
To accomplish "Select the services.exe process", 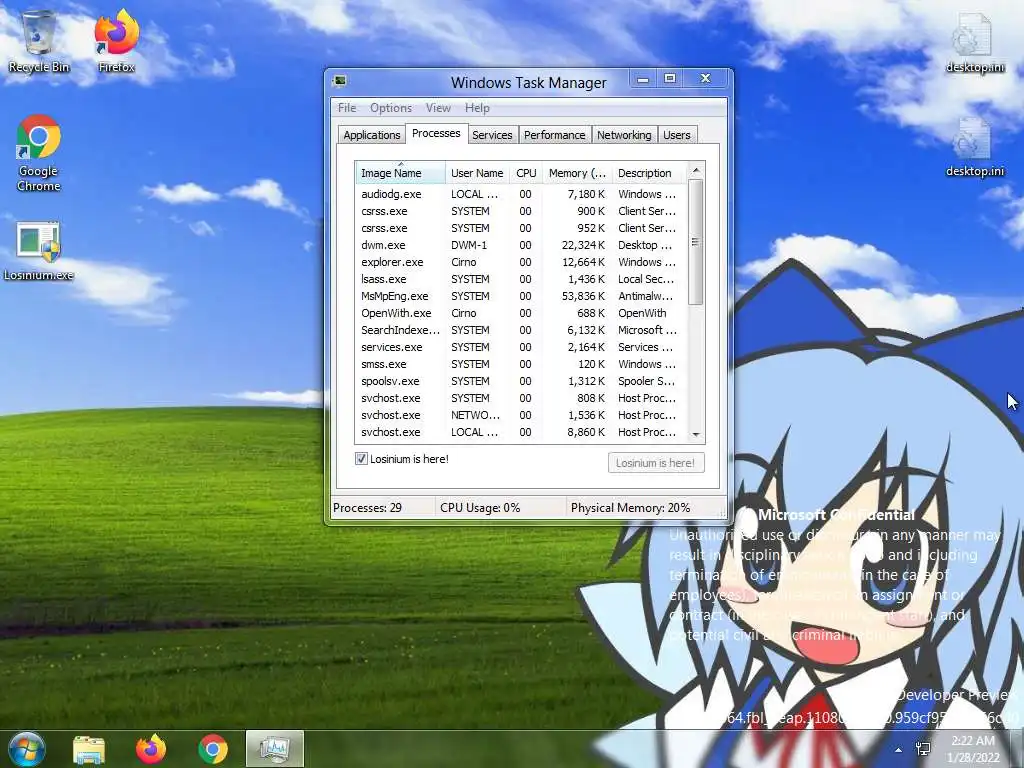I will 521,347.
